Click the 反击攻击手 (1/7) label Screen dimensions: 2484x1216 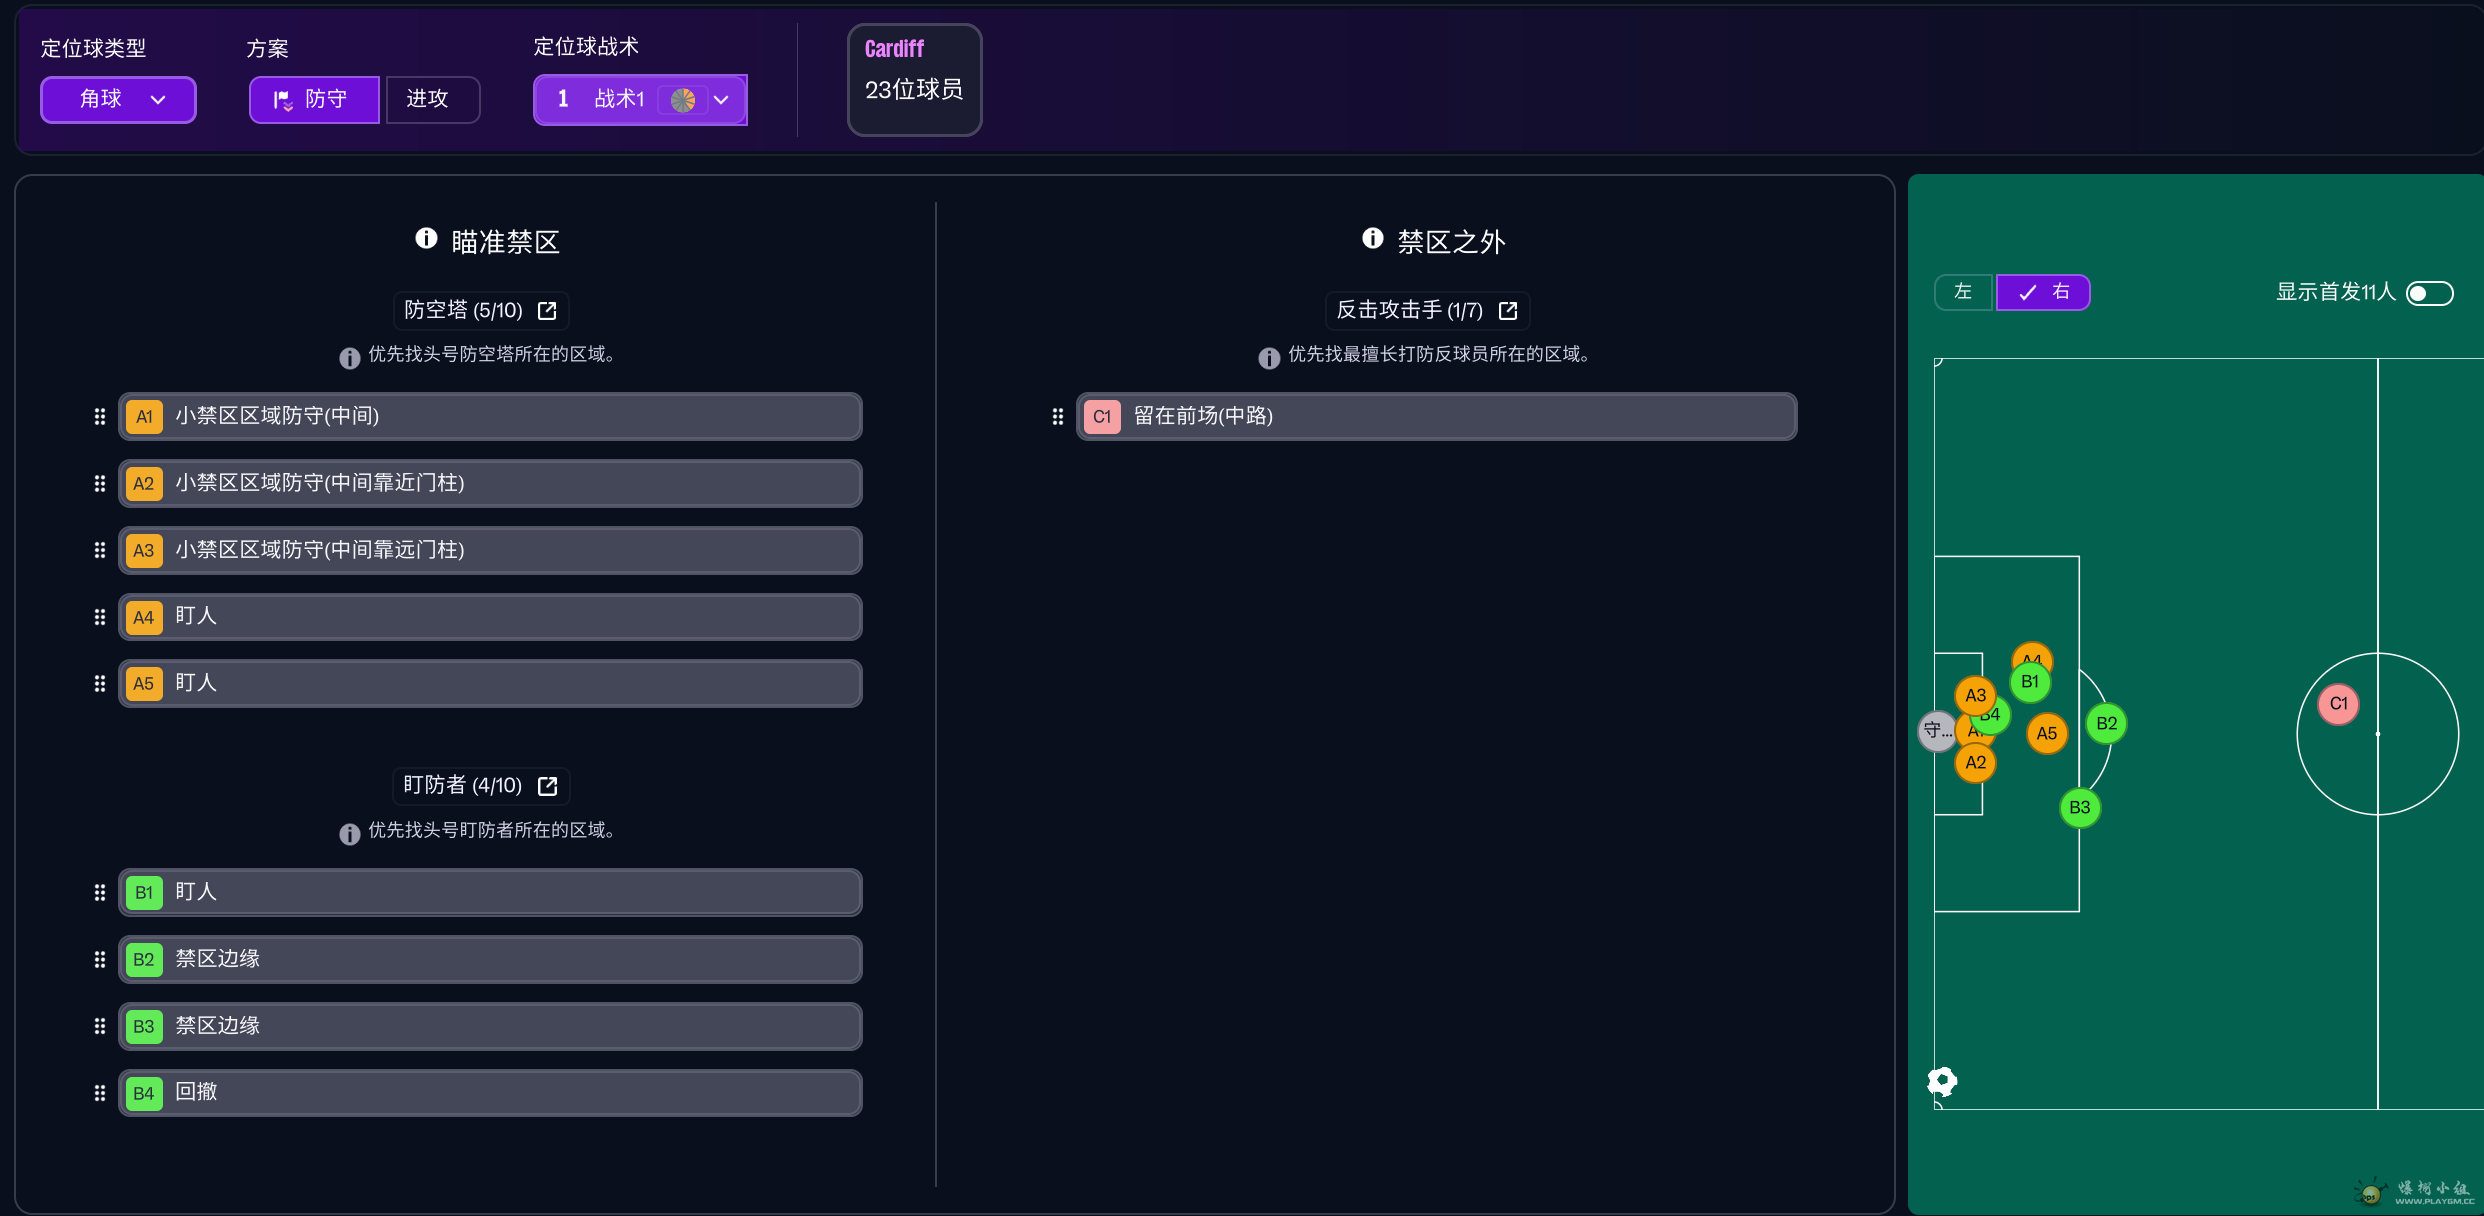tap(1409, 310)
